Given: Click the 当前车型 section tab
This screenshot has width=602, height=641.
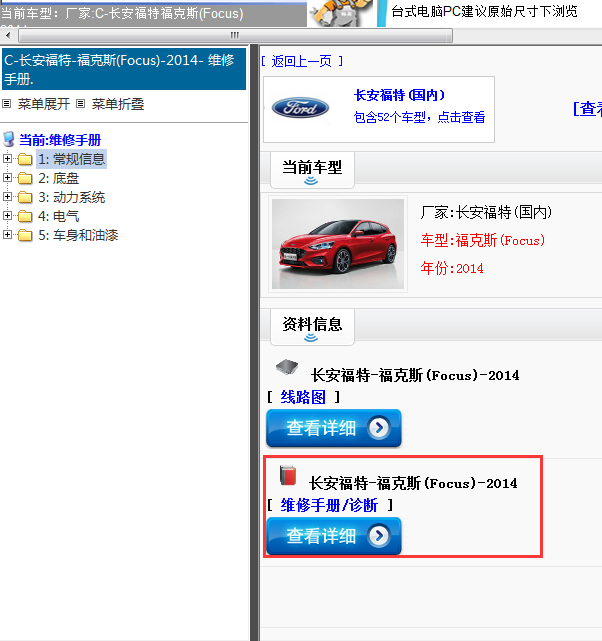Looking at the screenshot, I should coord(312,170).
